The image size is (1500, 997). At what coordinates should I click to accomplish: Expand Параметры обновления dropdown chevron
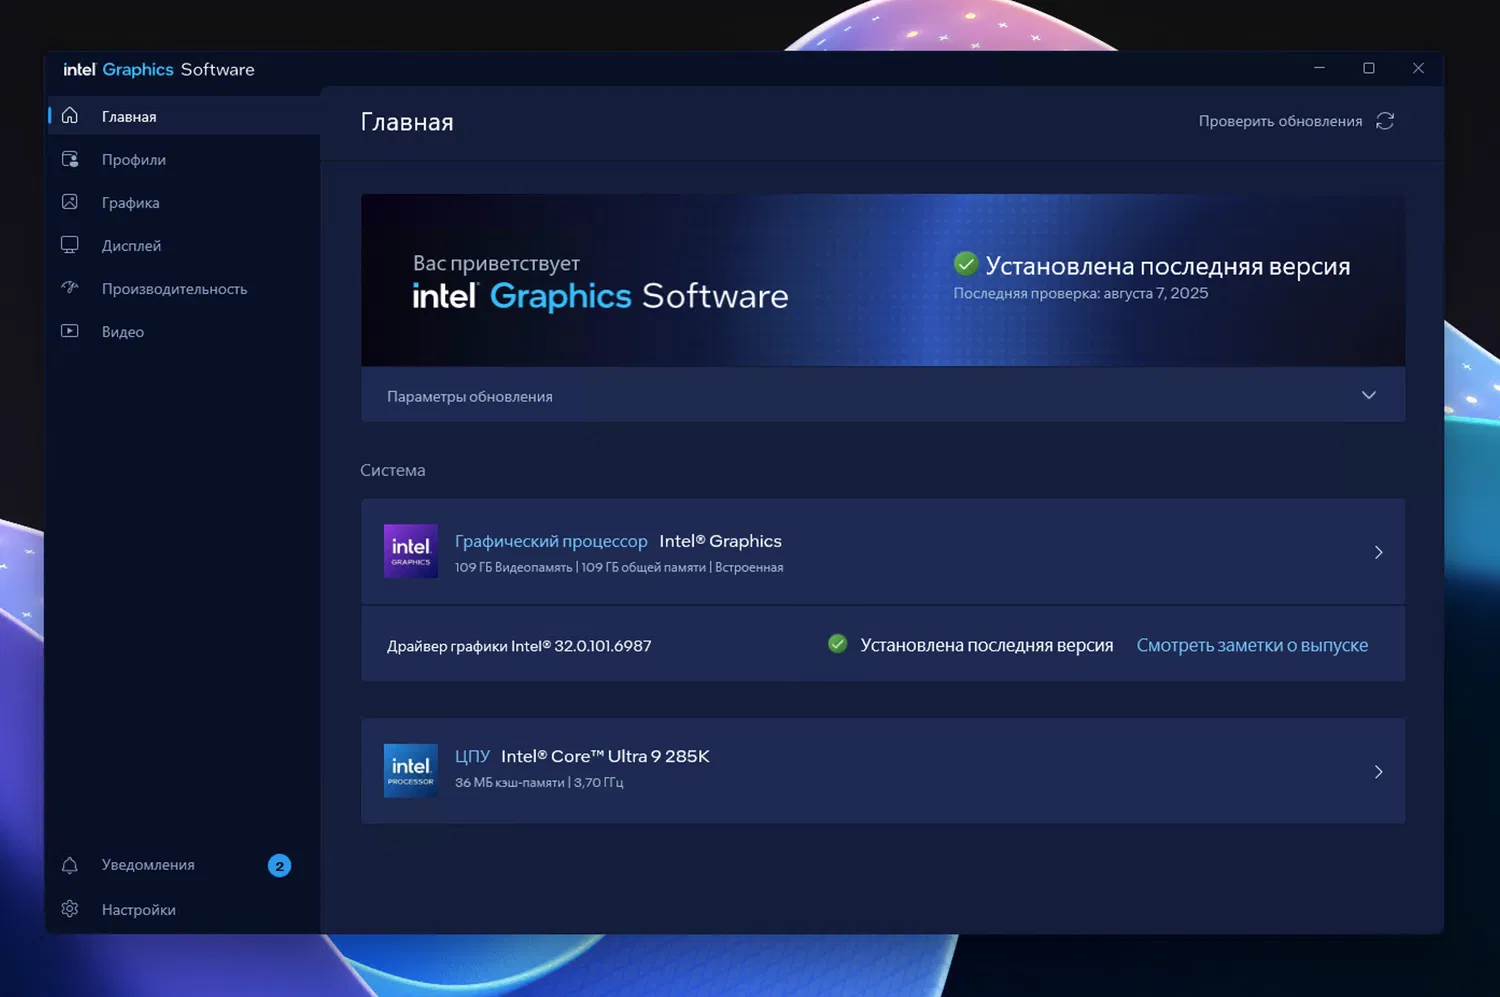(x=1369, y=395)
